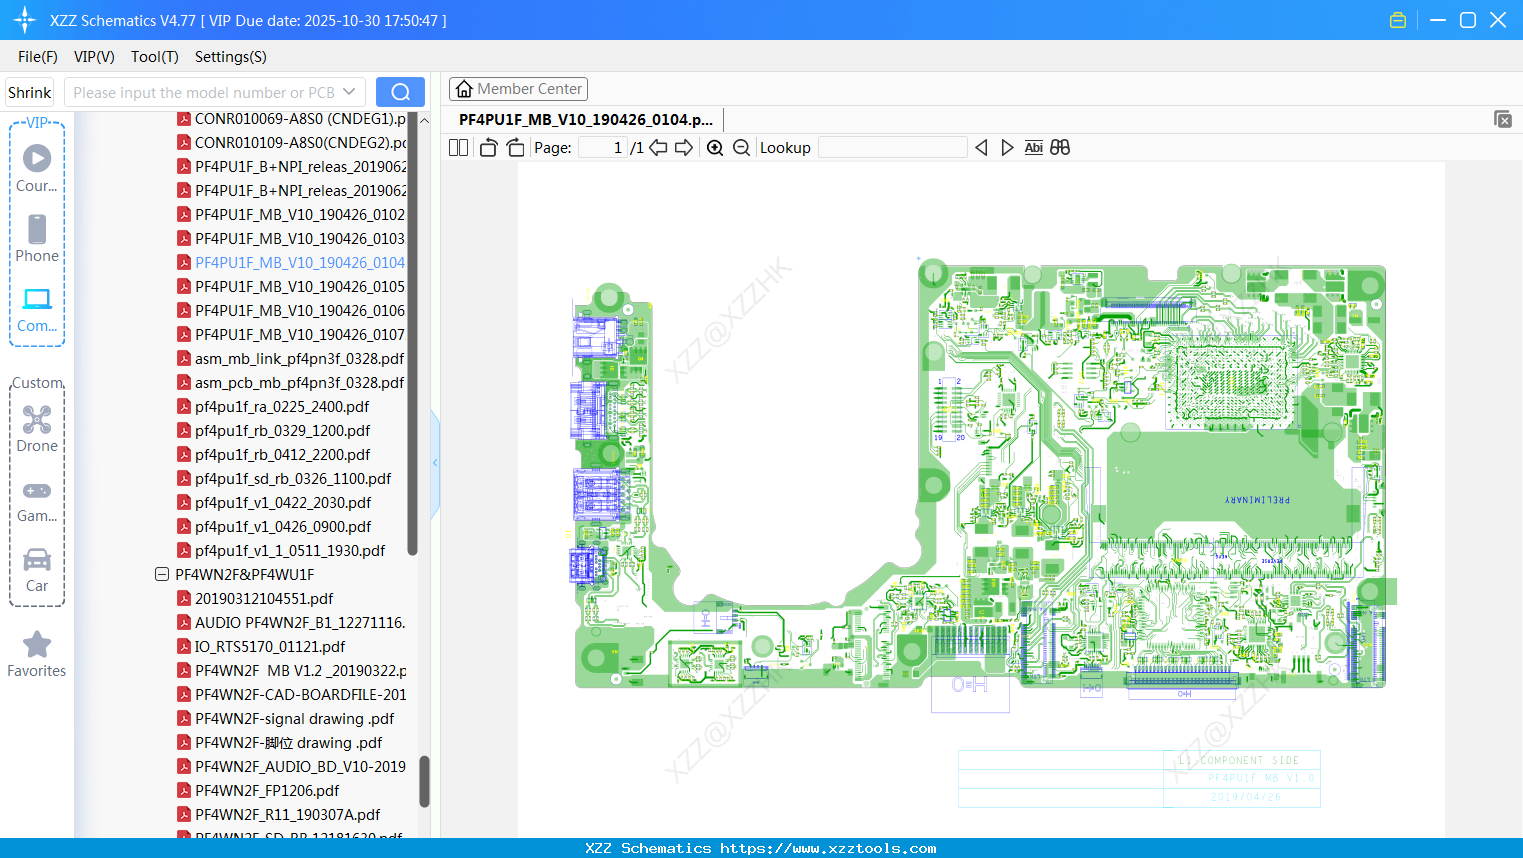The height and width of the screenshot is (858, 1523).
Task: Open the Favorites star in sidebar
Action: coord(37,654)
